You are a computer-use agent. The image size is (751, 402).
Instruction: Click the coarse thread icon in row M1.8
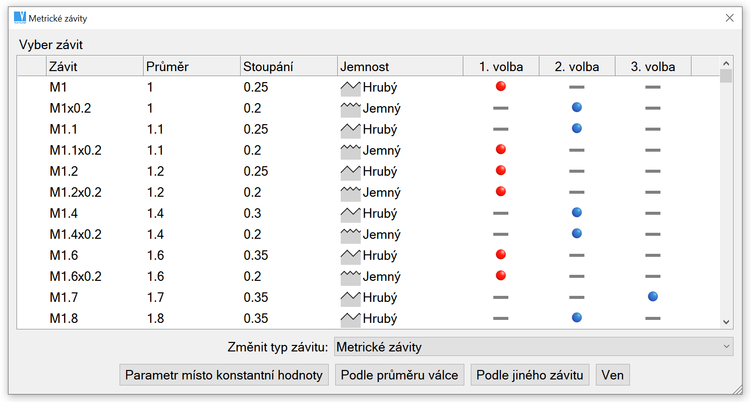pyautogui.click(x=350, y=318)
